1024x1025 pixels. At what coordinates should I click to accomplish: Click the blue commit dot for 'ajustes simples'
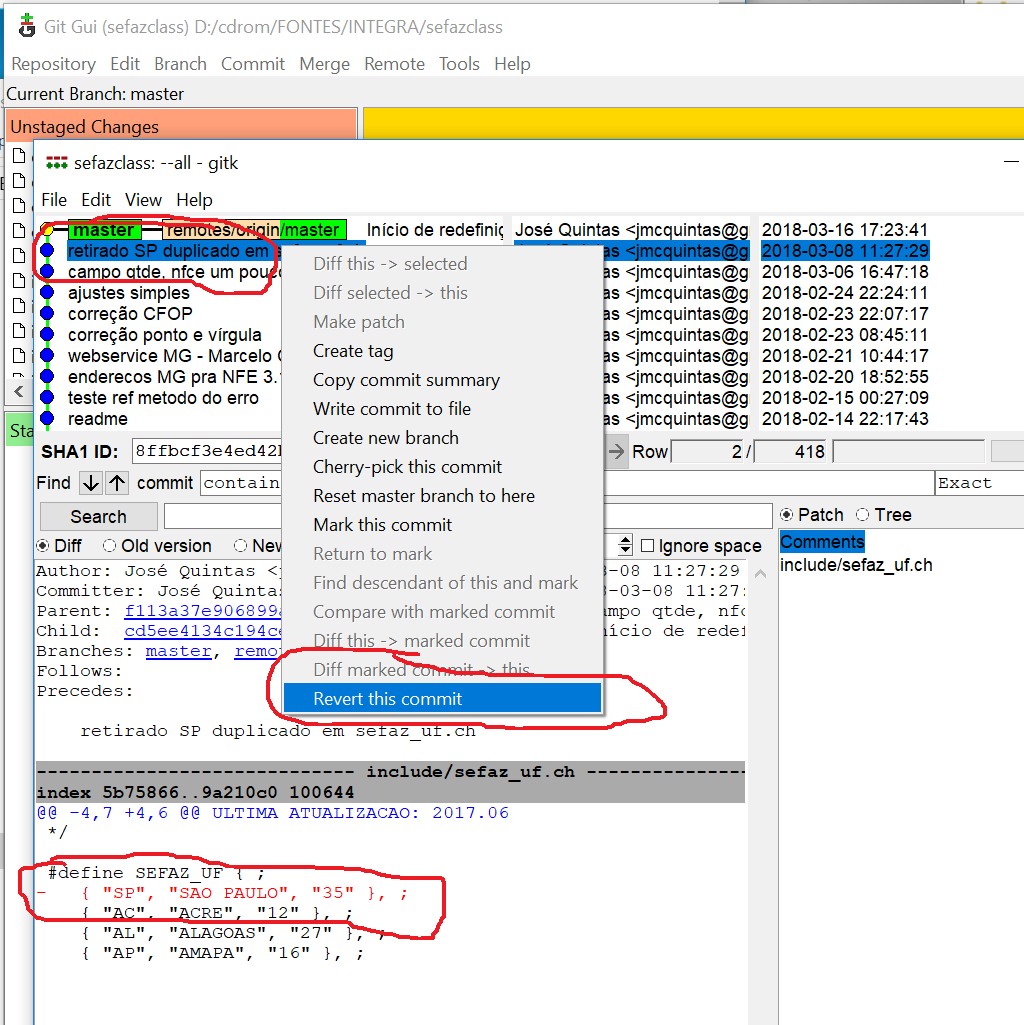coord(46,293)
